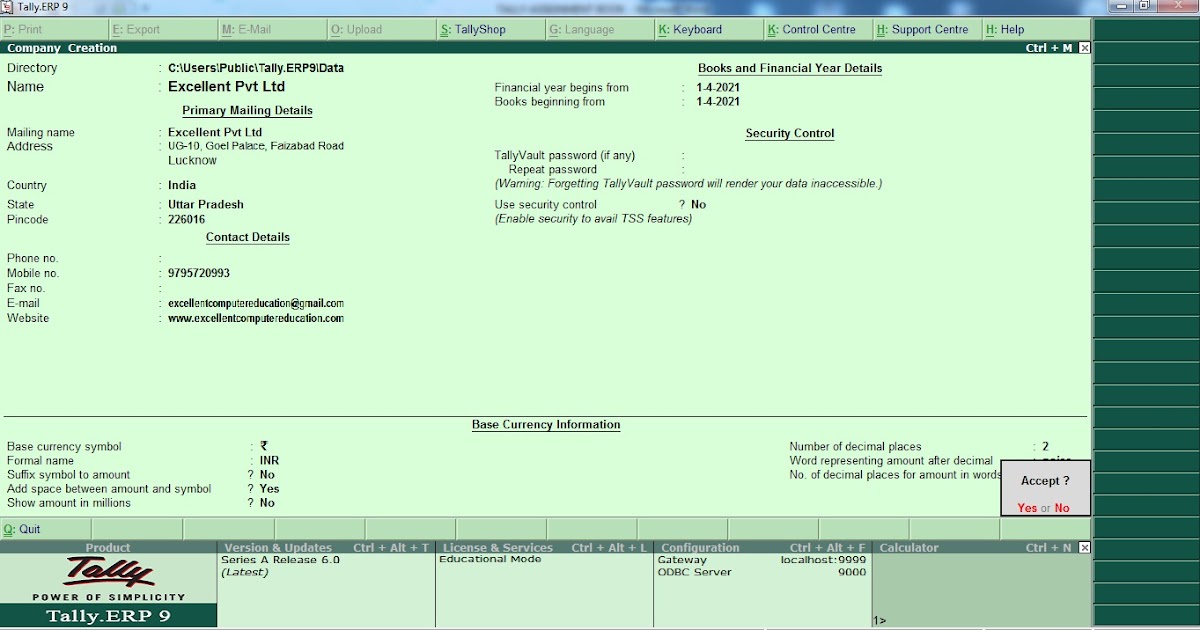Confirm company creation with Yes
Screen dimensions: 1200x630
point(1030,508)
